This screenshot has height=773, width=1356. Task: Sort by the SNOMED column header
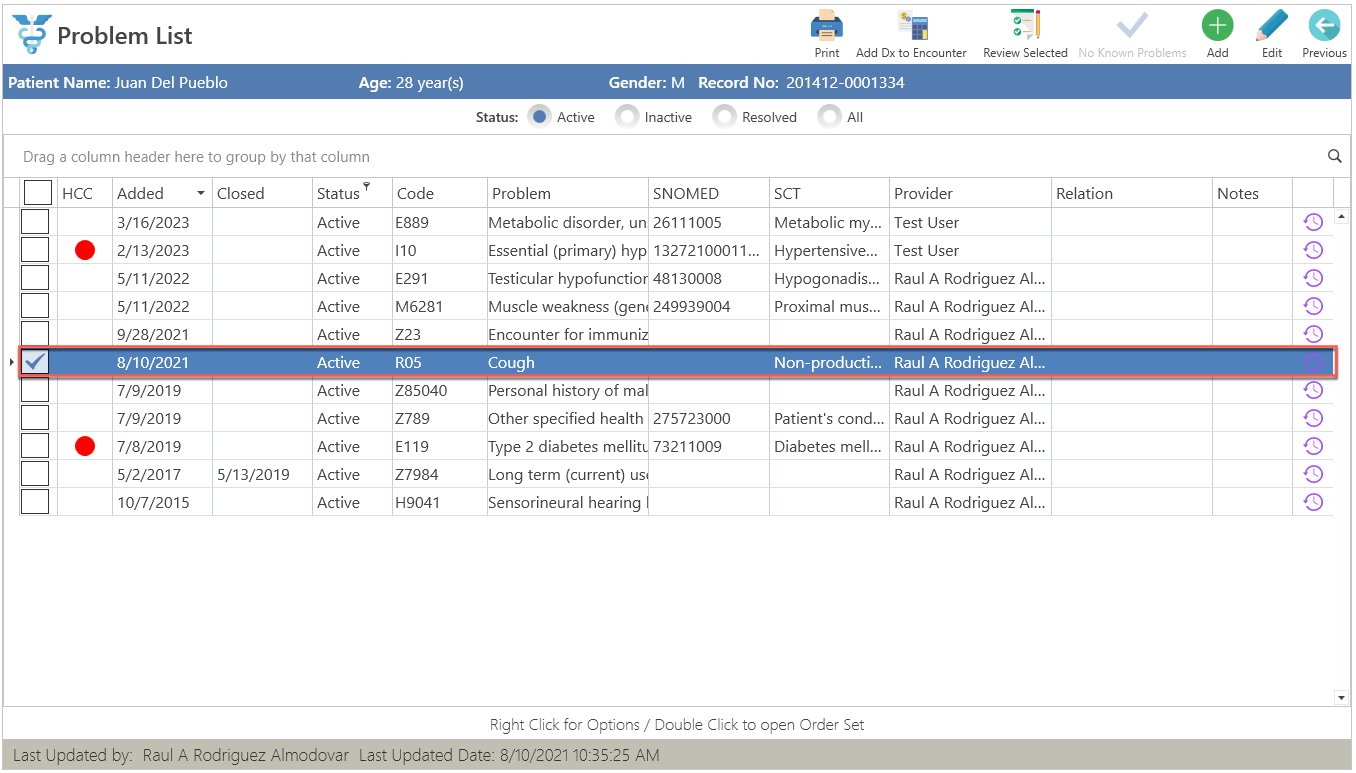tap(709, 193)
